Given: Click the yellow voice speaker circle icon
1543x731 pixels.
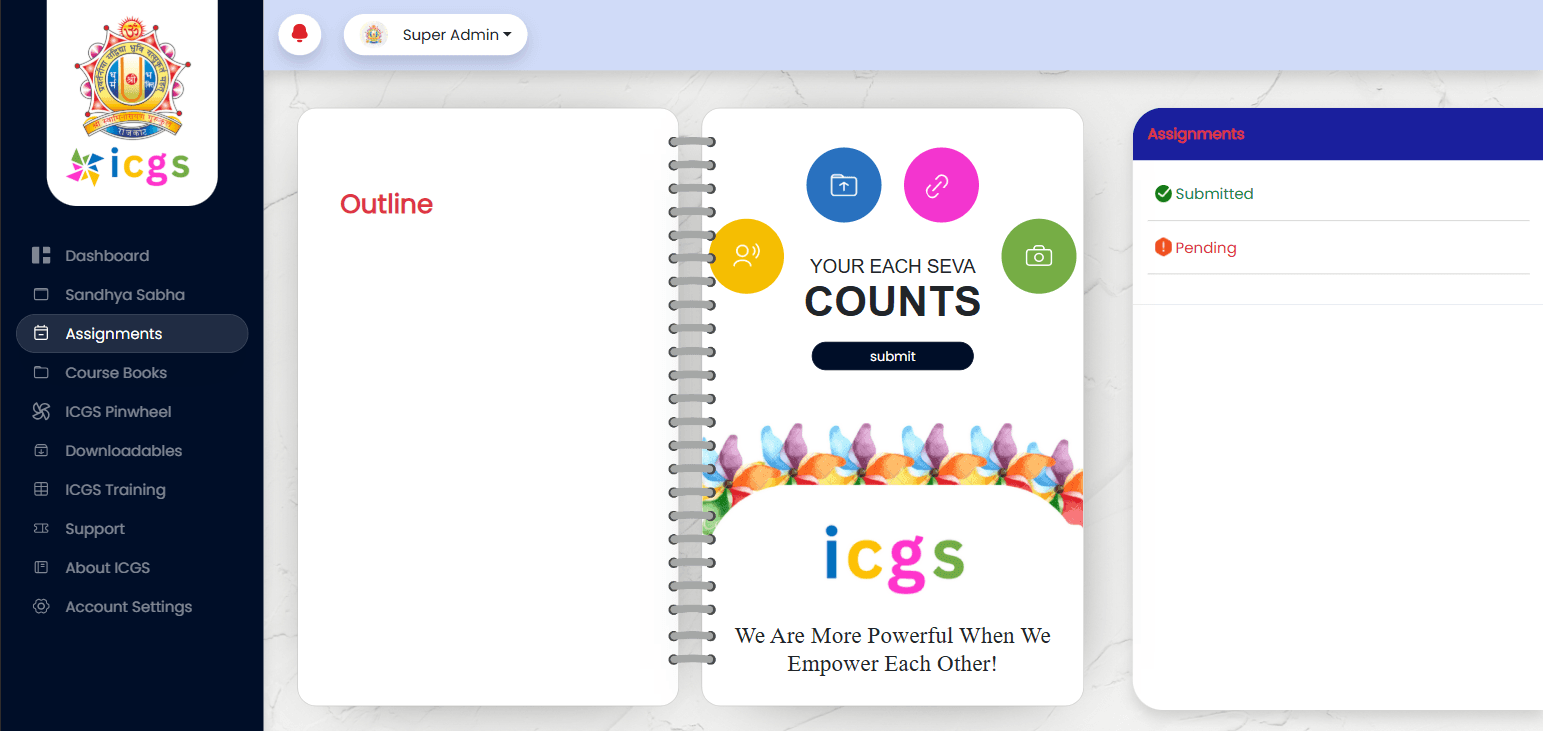Looking at the screenshot, I should (x=746, y=256).
